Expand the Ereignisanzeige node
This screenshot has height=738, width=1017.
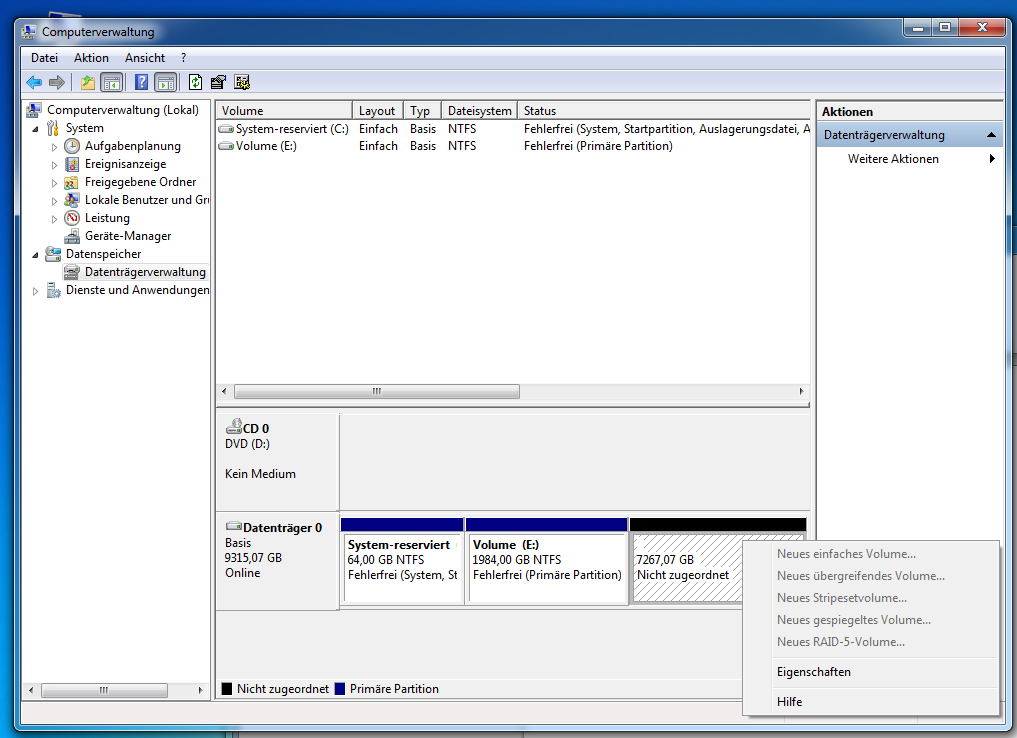(54, 165)
